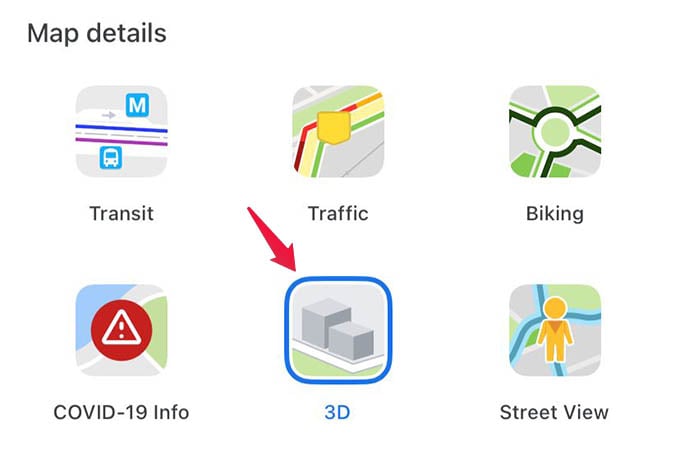Click the yellow route shield in Traffic

click(333, 127)
